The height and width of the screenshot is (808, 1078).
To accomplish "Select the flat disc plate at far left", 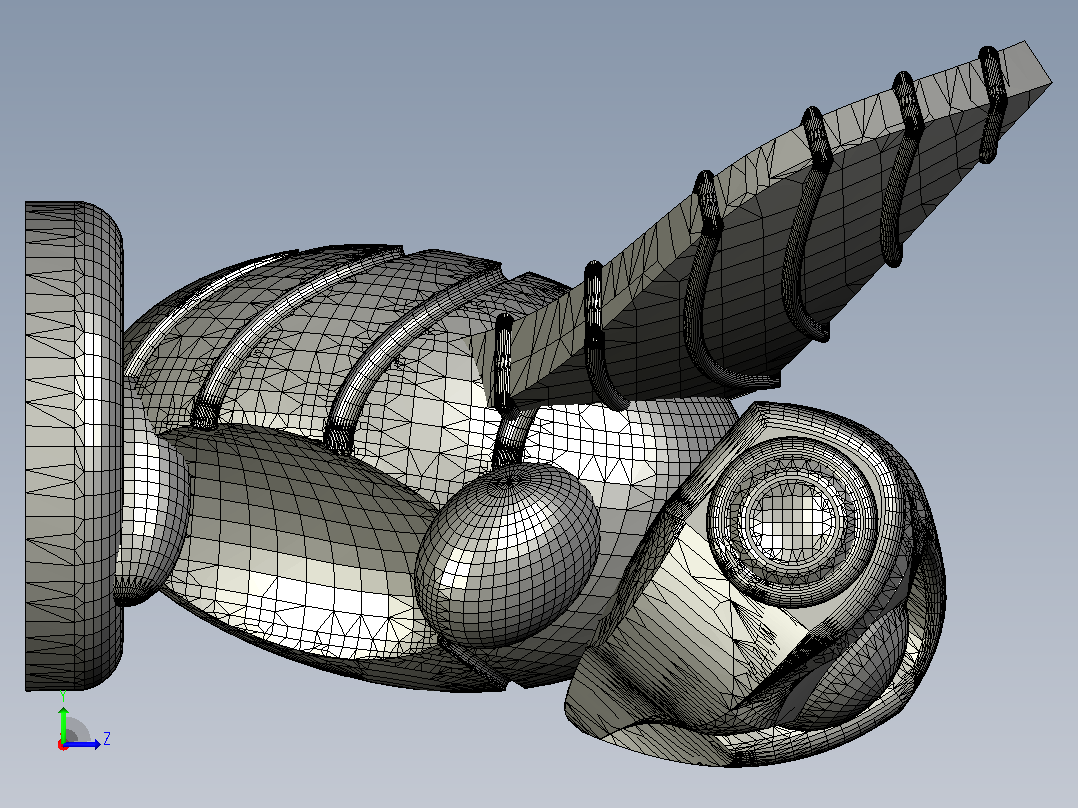I will [73, 446].
